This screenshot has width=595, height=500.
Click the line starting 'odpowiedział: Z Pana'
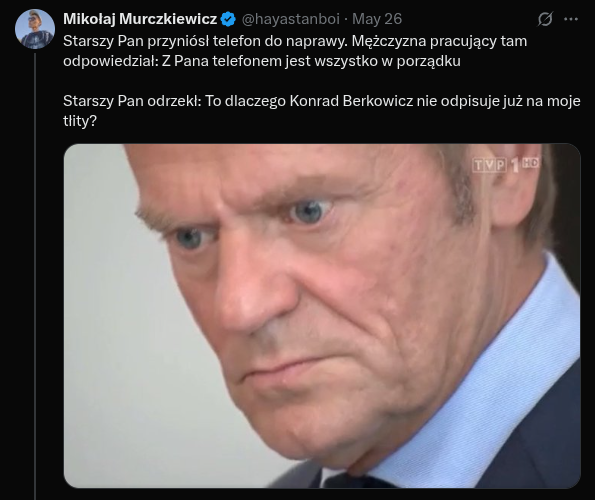[x=262, y=61]
